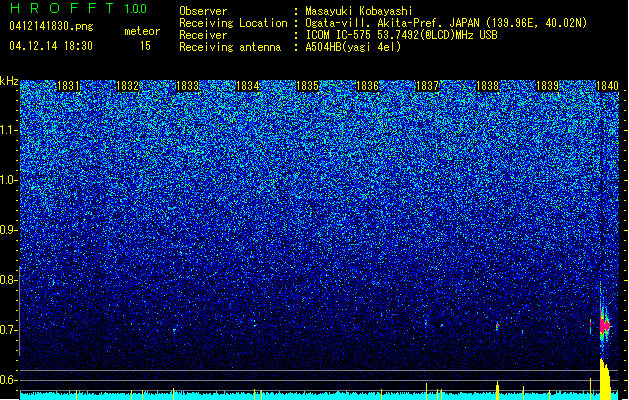Screen dimensions: 629x400
Task: Click the 1.0 kHz axis label
Action: (8, 180)
